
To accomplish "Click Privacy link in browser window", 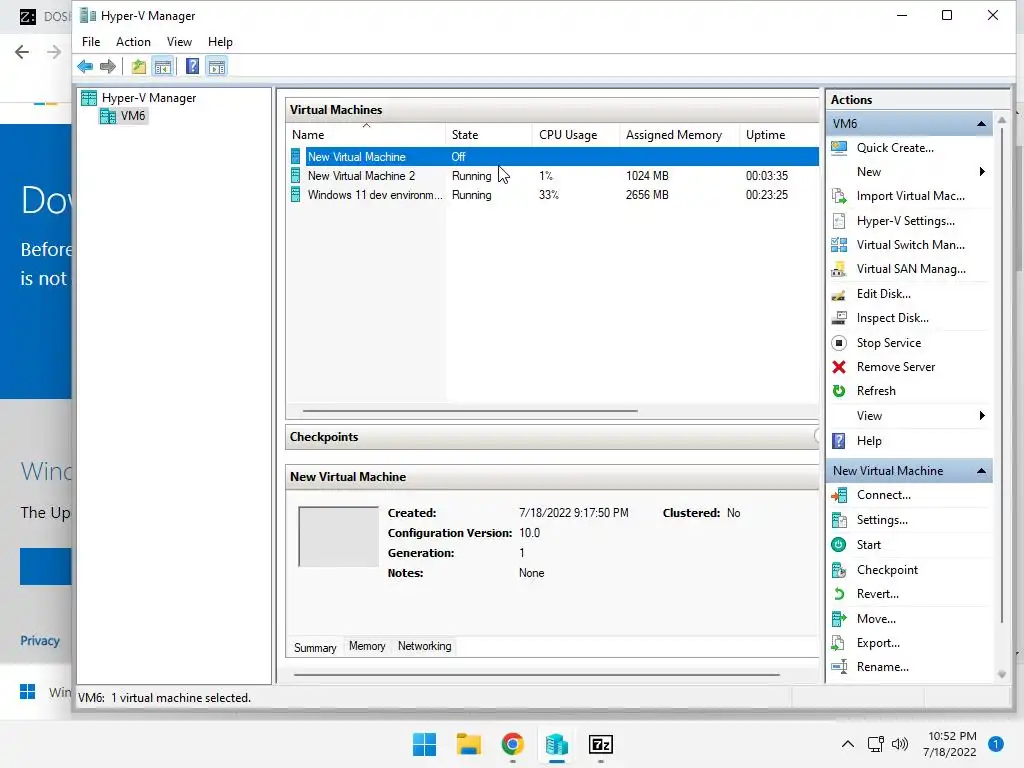I will pyautogui.click(x=40, y=641).
